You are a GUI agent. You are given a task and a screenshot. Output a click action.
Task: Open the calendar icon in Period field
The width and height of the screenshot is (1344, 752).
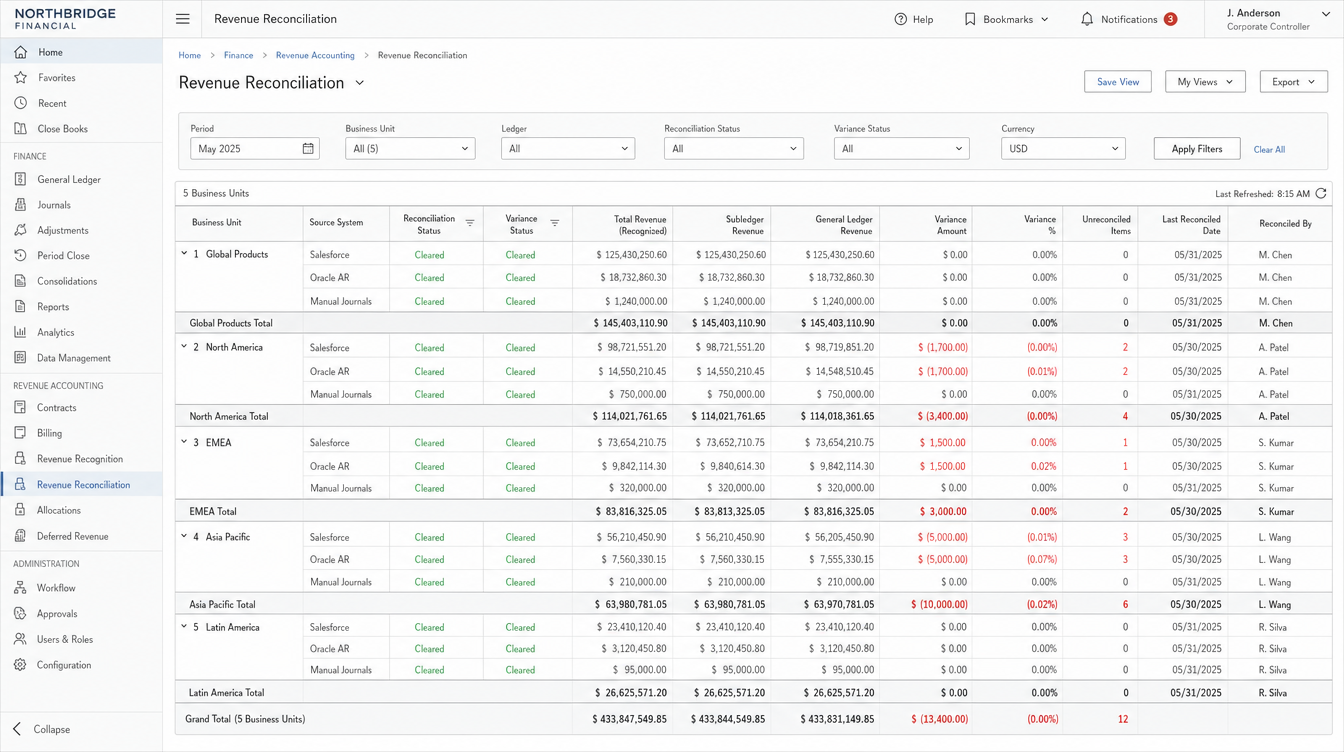[308, 148]
